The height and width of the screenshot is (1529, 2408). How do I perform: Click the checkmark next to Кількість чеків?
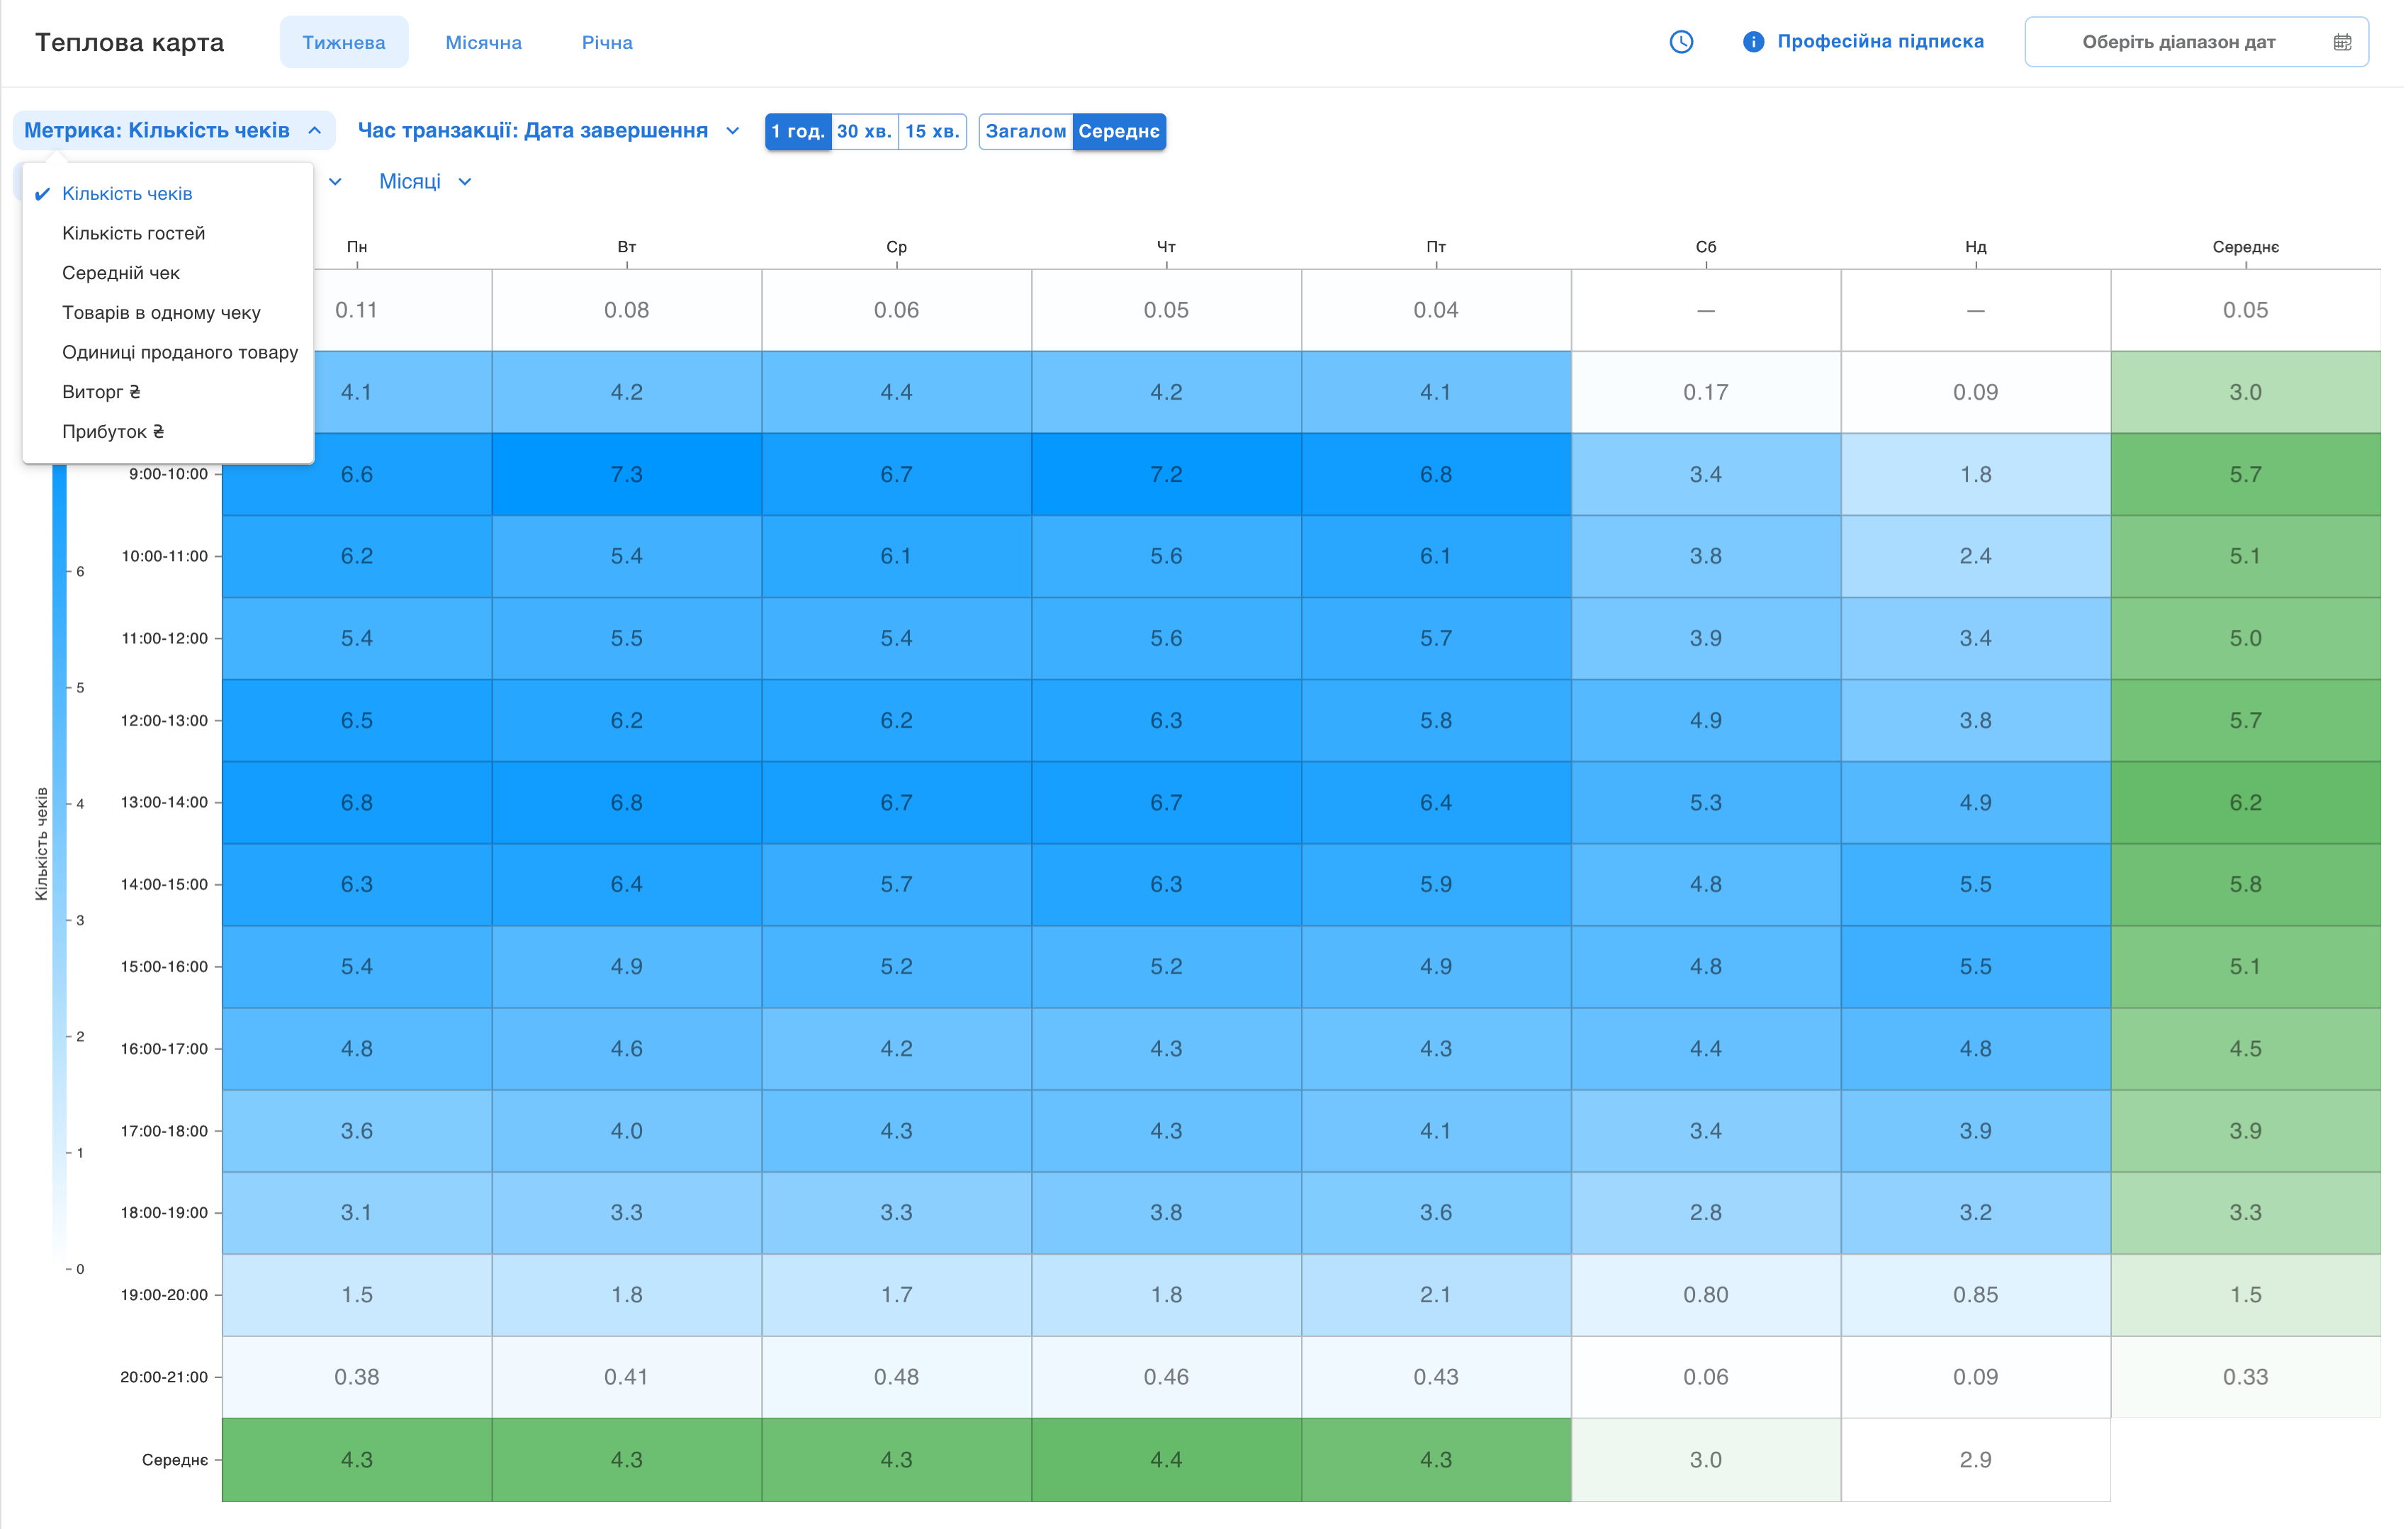[42, 194]
